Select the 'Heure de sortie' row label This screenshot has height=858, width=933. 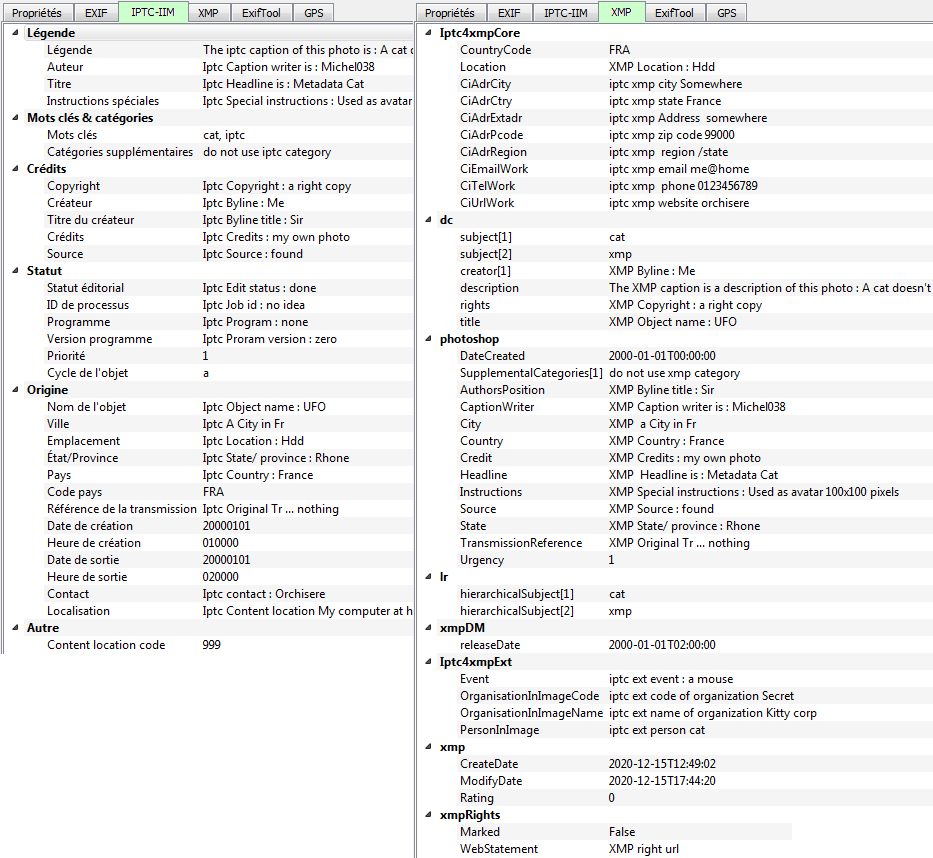[x=87, y=577]
